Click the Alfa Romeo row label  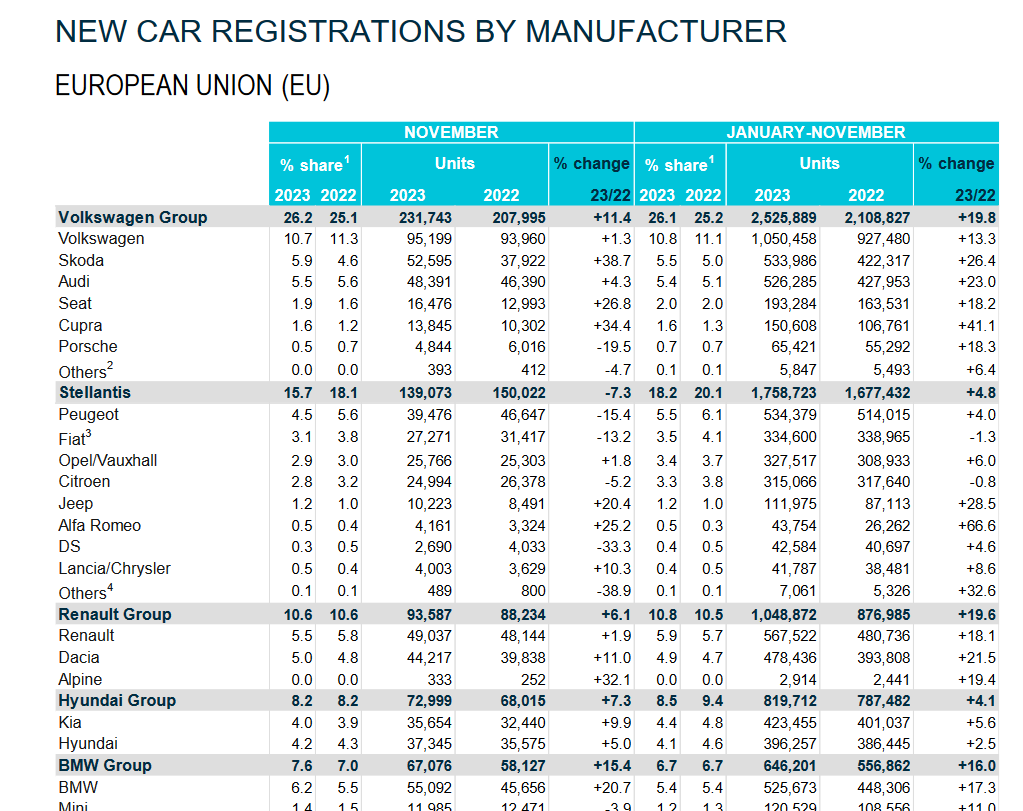tap(100, 525)
